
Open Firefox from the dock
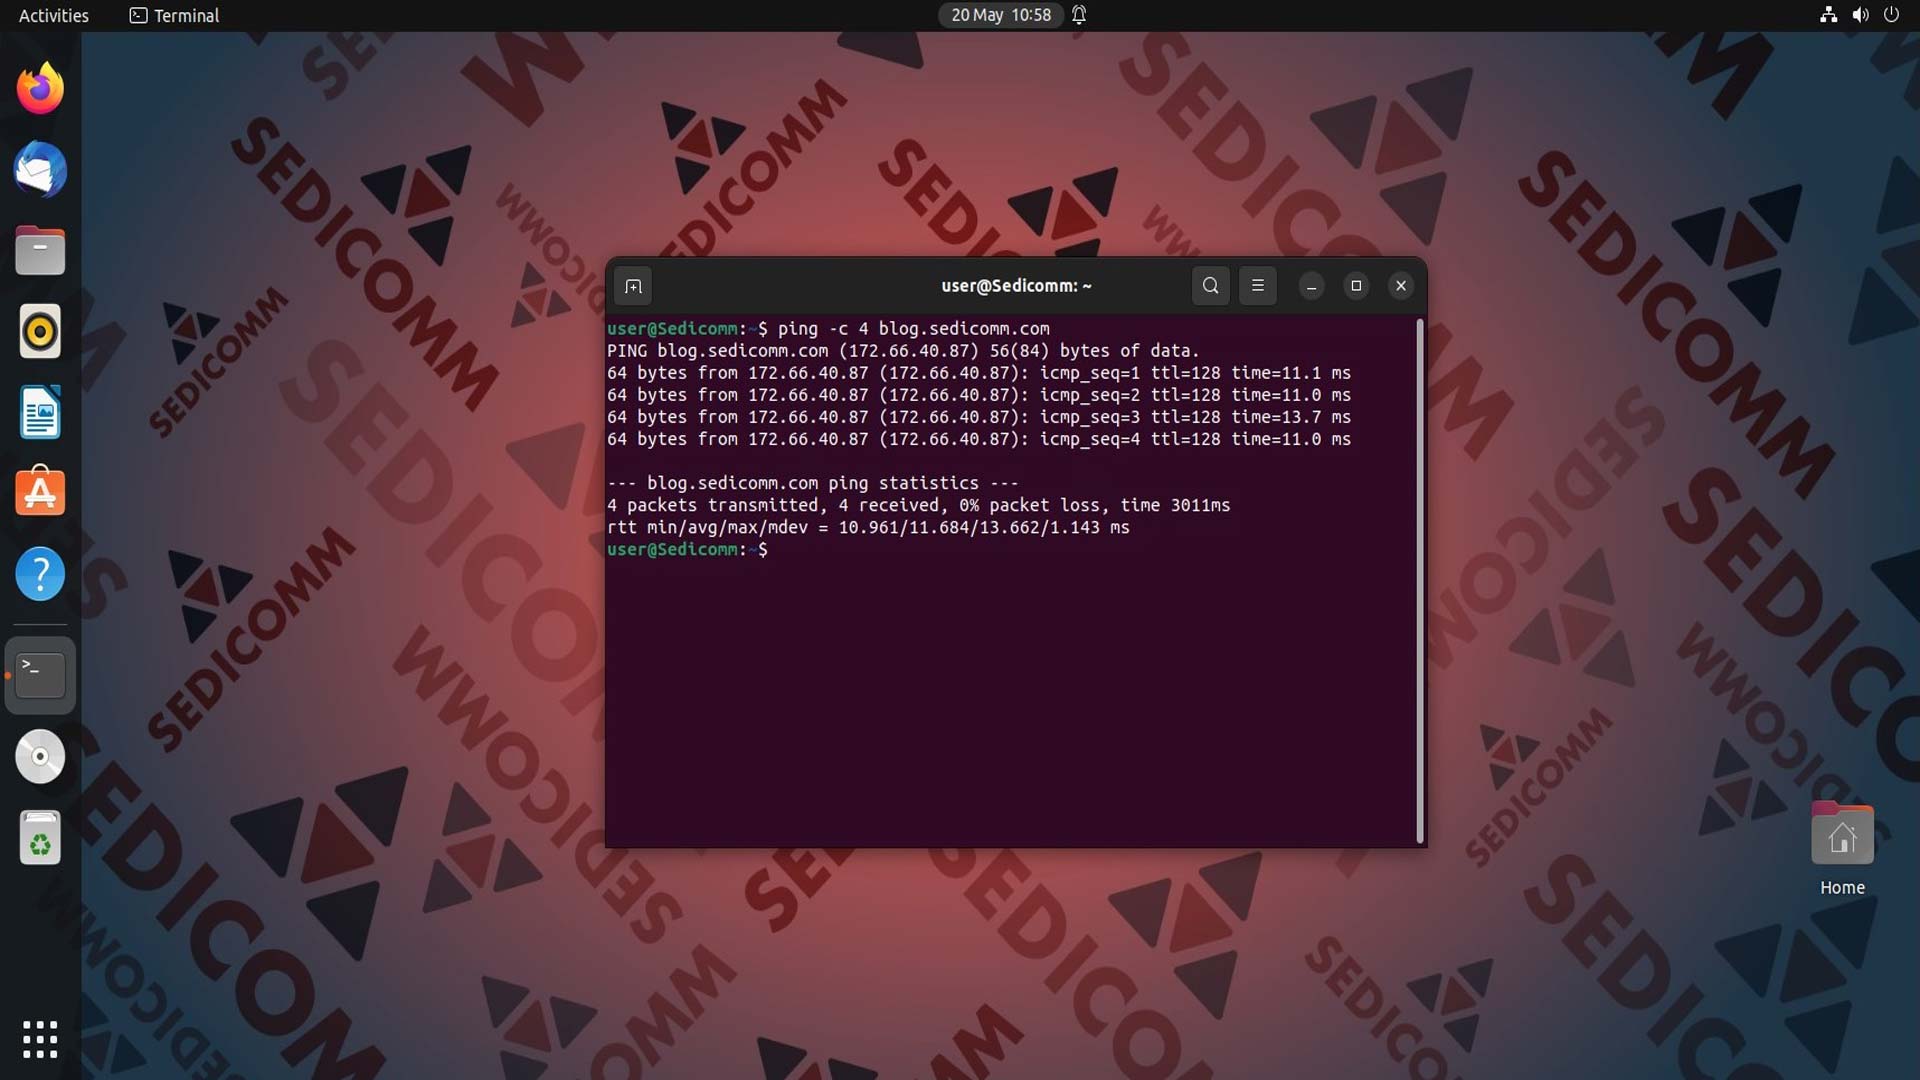(x=40, y=89)
